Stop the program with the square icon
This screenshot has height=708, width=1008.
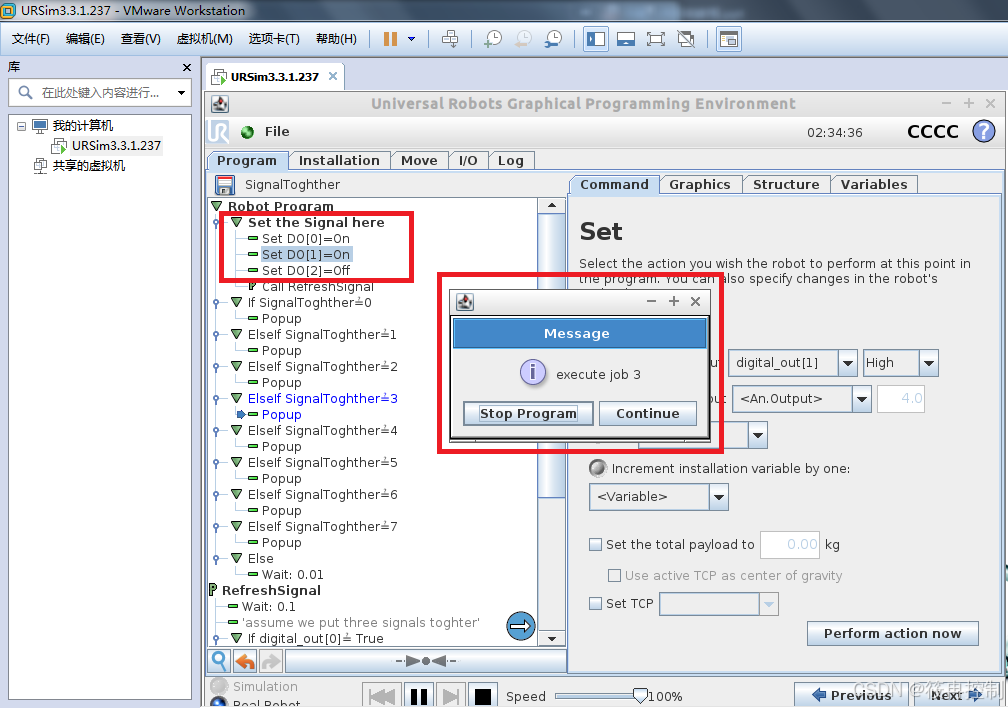tap(483, 696)
